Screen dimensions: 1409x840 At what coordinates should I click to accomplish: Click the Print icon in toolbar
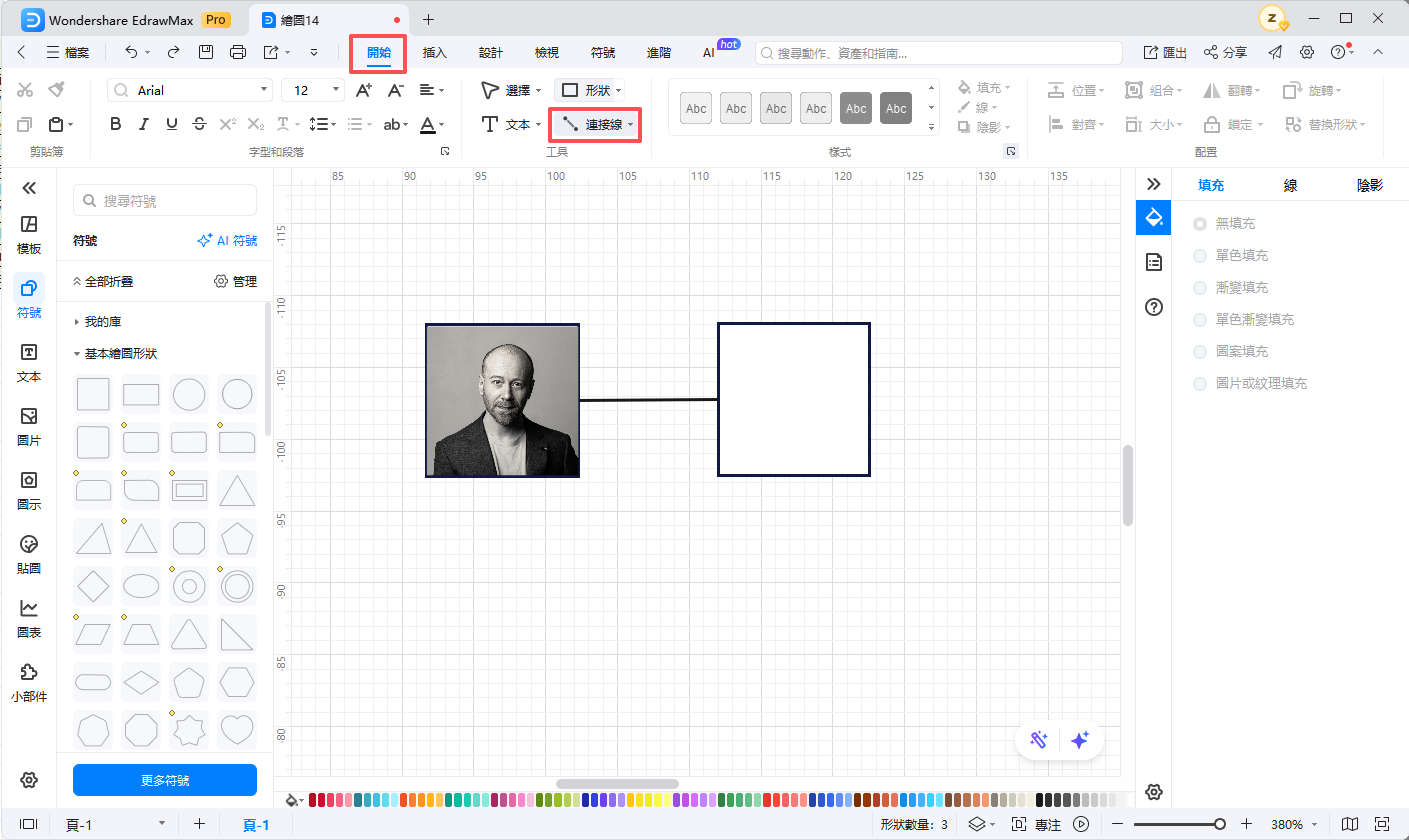(x=238, y=52)
